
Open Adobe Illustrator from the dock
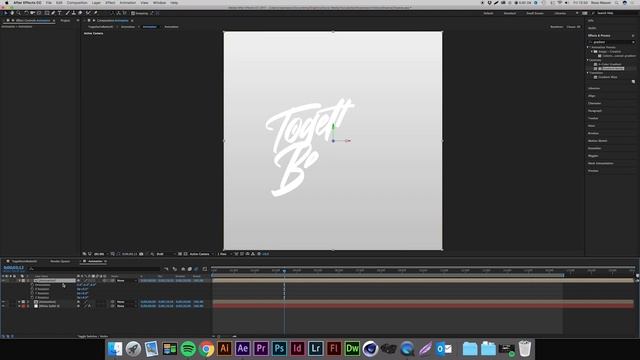pyautogui.click(x=224, y=349)
